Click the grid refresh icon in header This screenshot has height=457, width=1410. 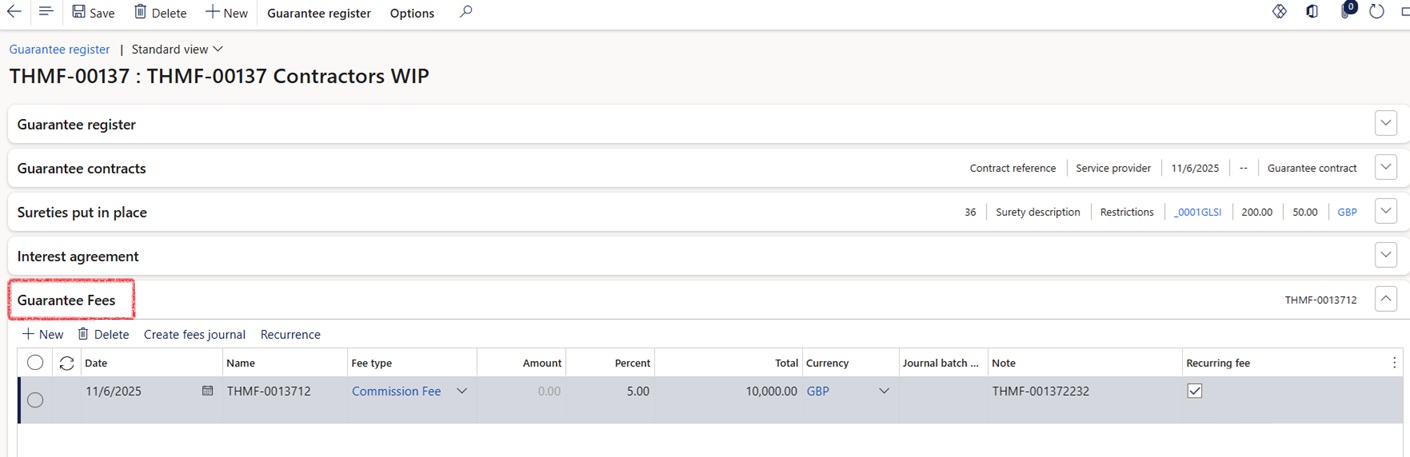[x=67, y=363]
